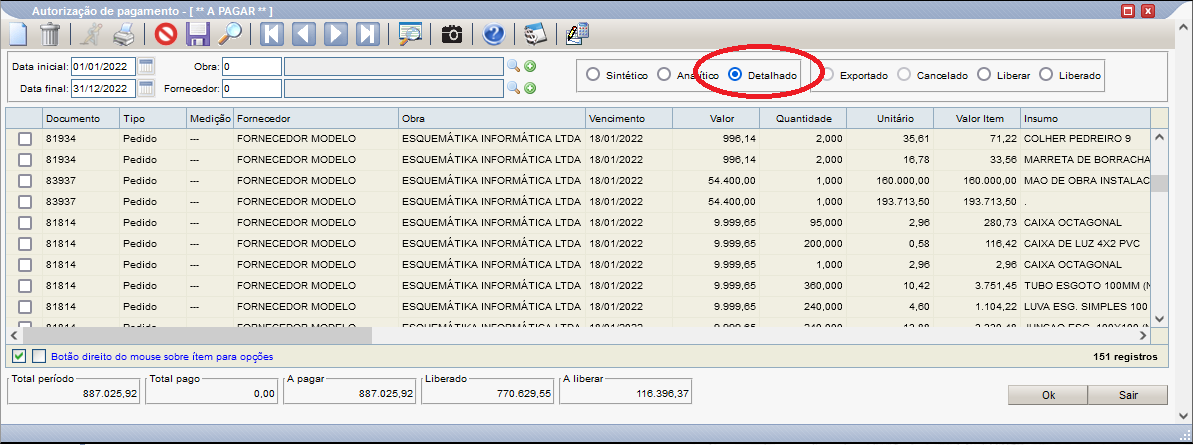Click green plus icon for Fornecedor
Viewport: 1193px width, 445px height.
[x=530, y=88]
